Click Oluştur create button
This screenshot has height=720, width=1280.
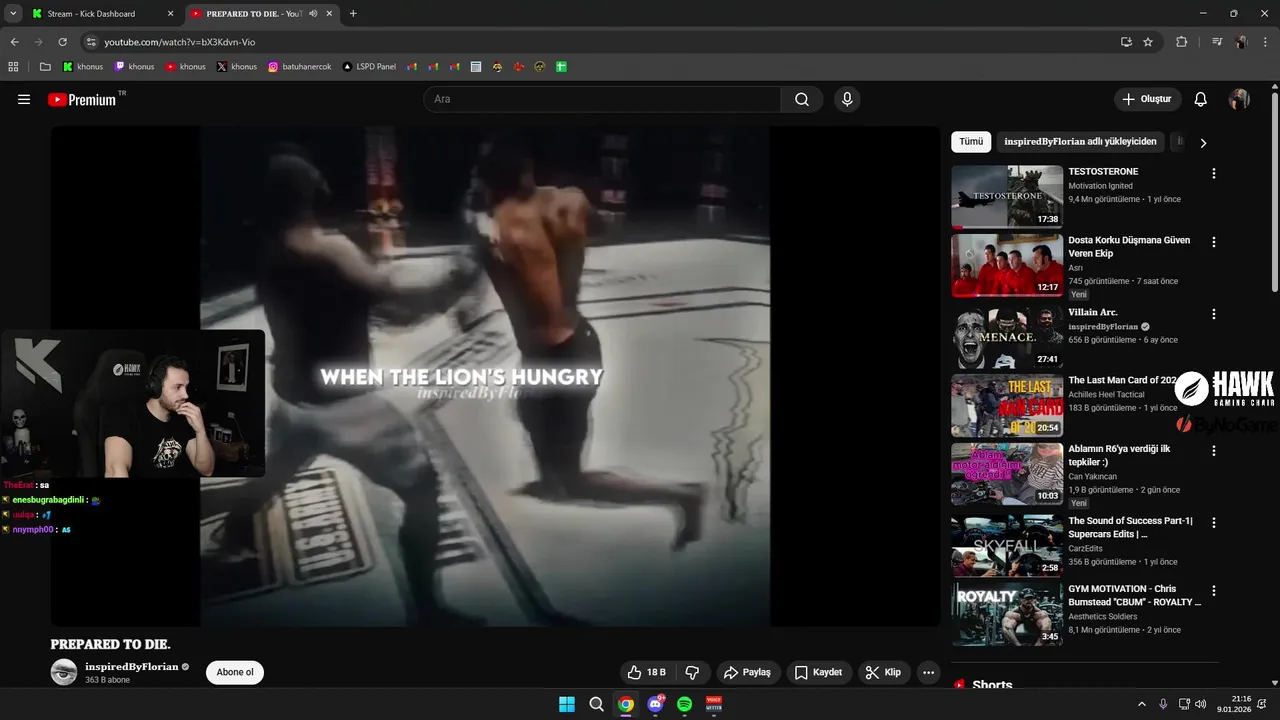point(1148,99)
